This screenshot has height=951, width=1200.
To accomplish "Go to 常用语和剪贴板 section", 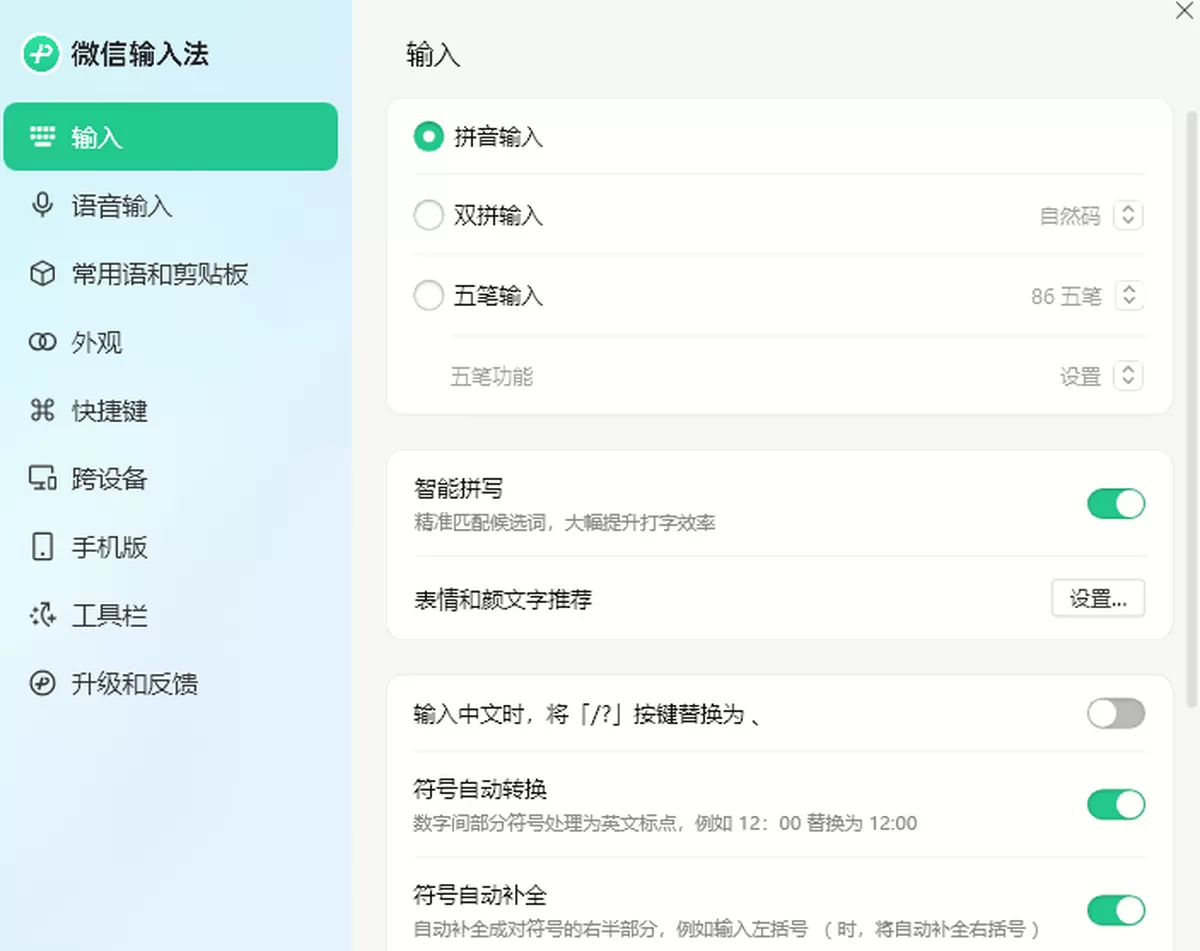I will 170,274.
